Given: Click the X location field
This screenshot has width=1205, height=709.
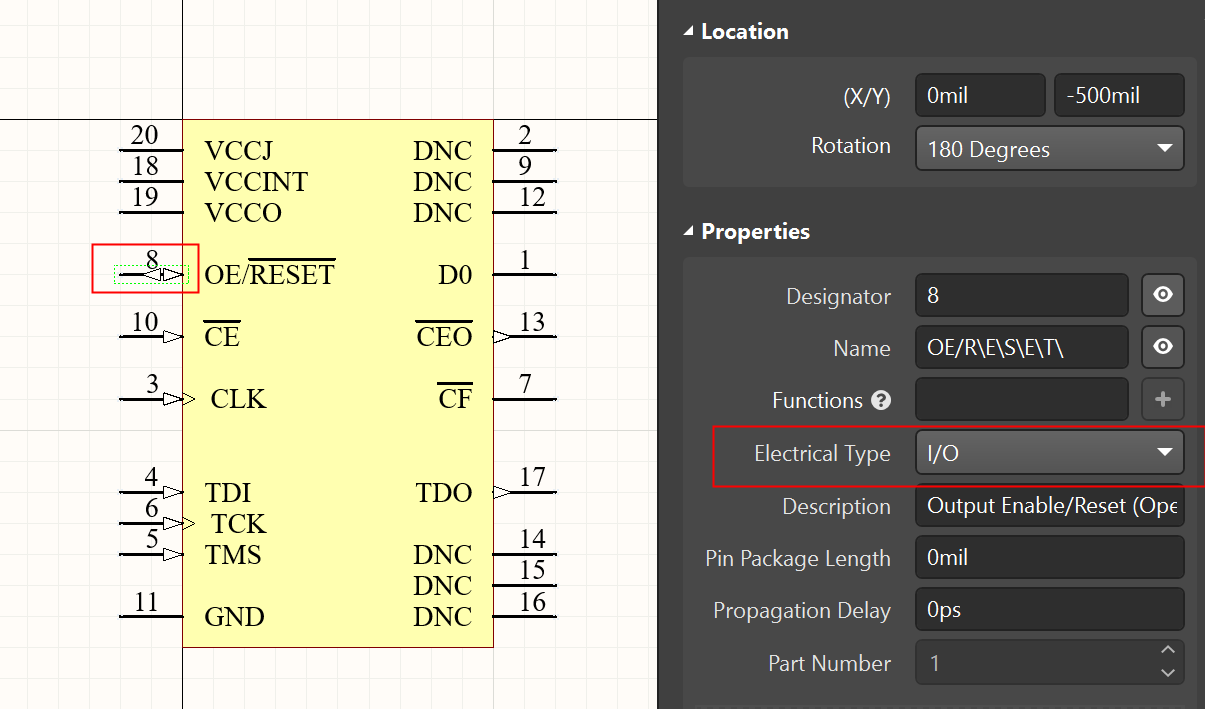Looking at the screenshot, I should click(979, 96).
